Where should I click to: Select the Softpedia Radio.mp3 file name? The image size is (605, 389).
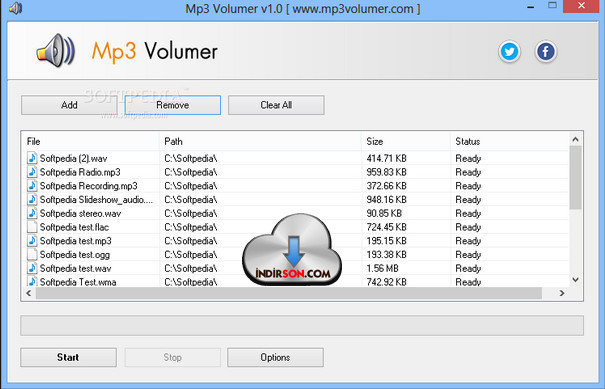tap(80, 172)
